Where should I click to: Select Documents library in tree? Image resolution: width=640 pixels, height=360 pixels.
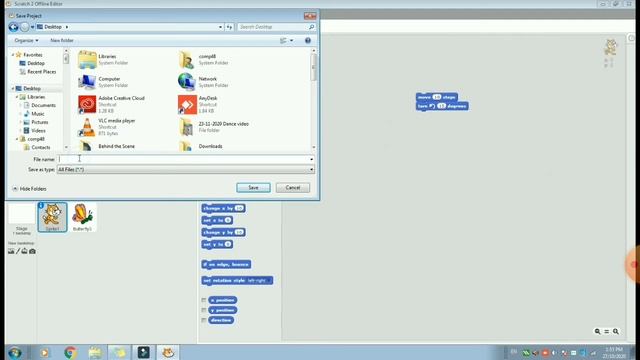[43, 105]
